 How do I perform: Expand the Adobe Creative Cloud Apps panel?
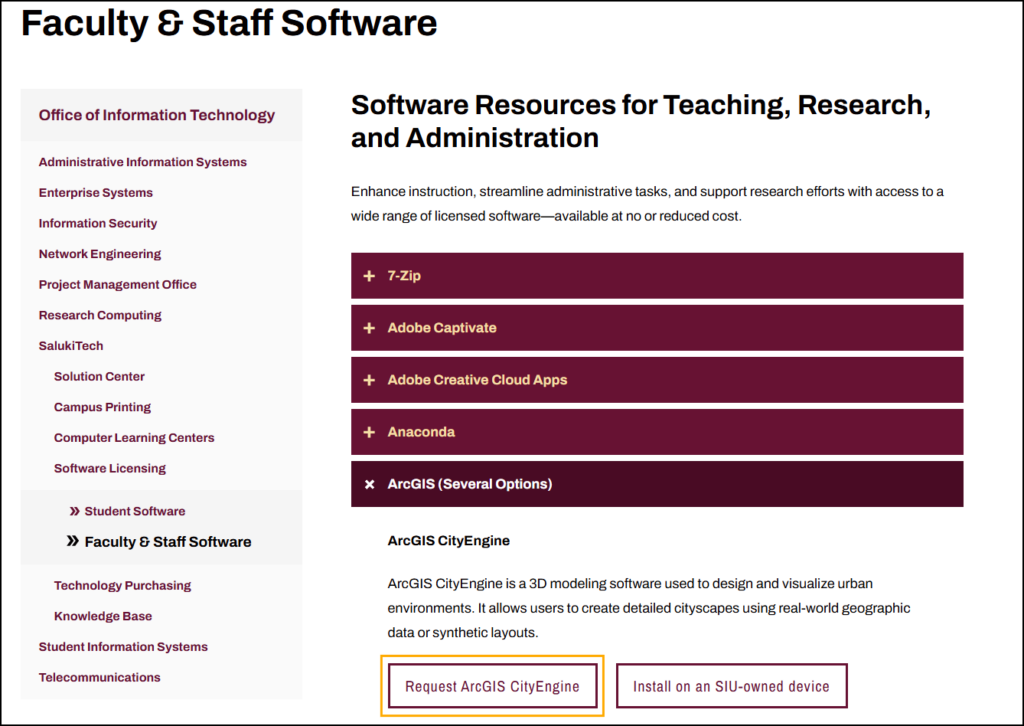(656, 380)
